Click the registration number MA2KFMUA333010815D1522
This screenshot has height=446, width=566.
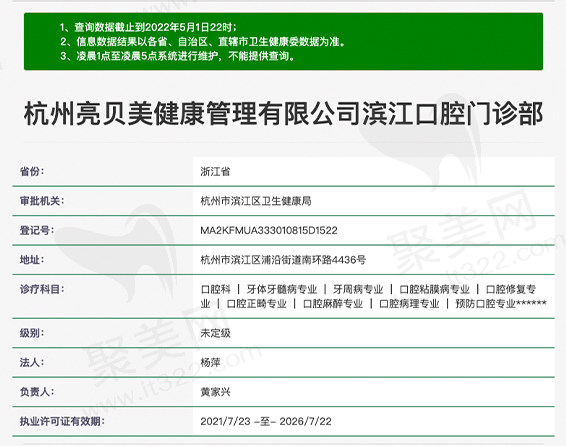click(269, 231)
